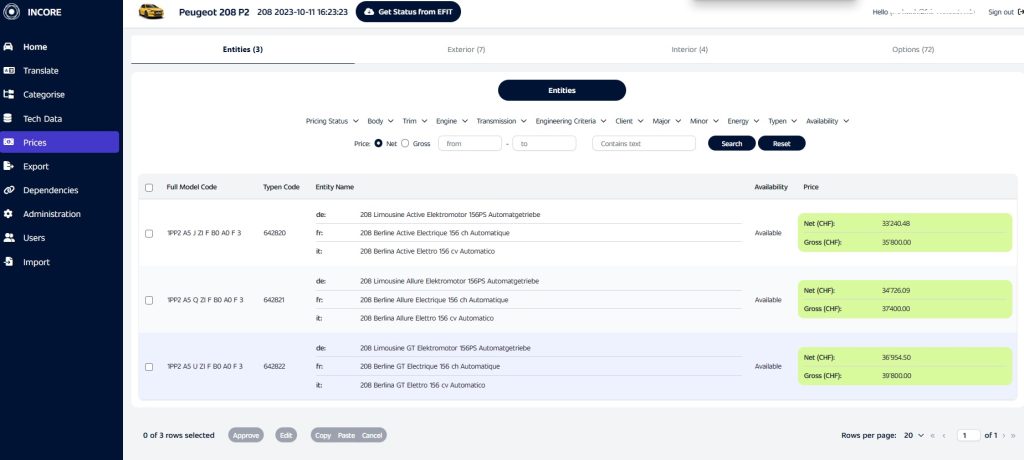Click the green price box showing 37'400.00
The image size is (1024, 460).
click(904, 299)
